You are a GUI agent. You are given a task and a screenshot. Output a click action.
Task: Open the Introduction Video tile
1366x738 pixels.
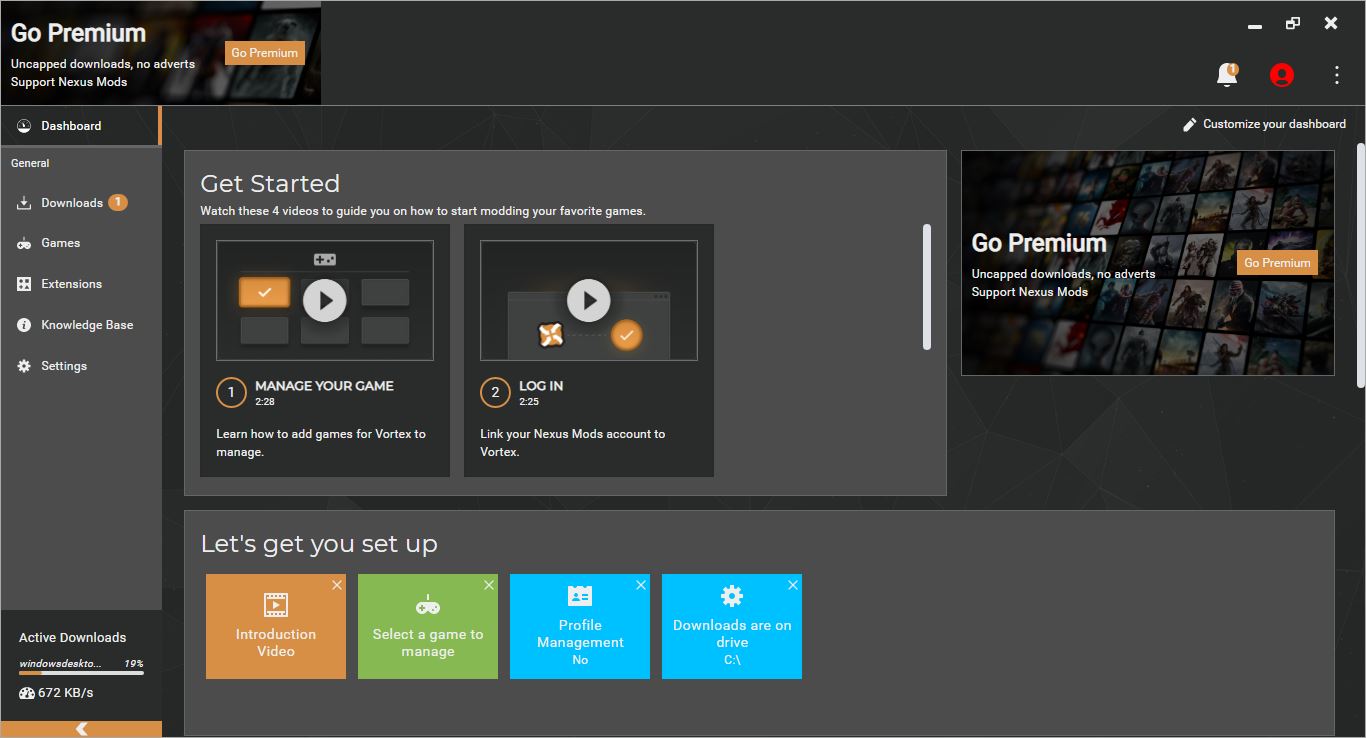[x=276, y=626]
